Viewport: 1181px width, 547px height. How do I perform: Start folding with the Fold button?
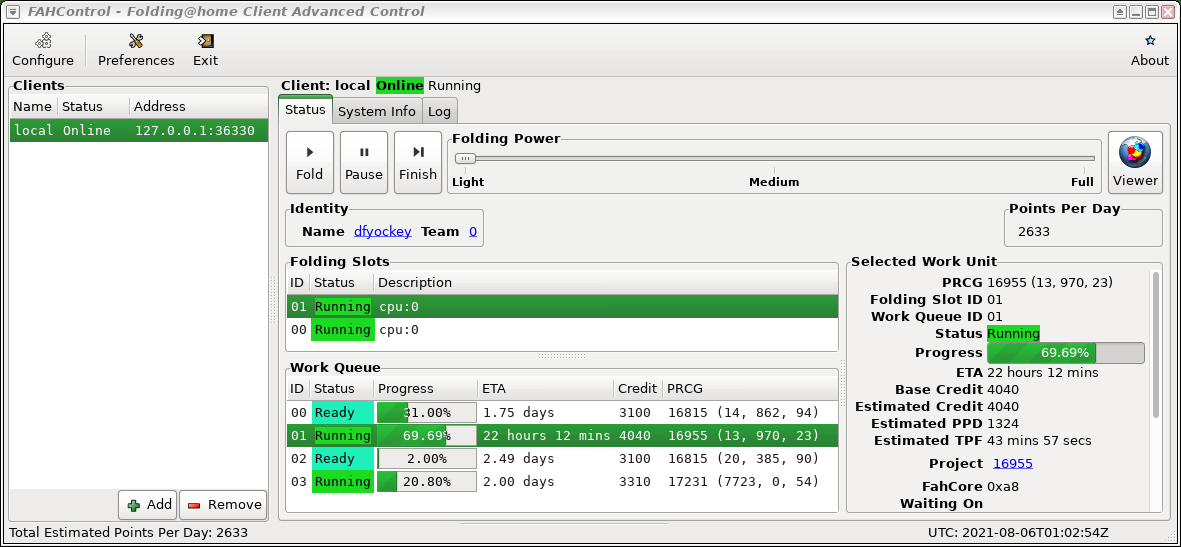(310, 163)
